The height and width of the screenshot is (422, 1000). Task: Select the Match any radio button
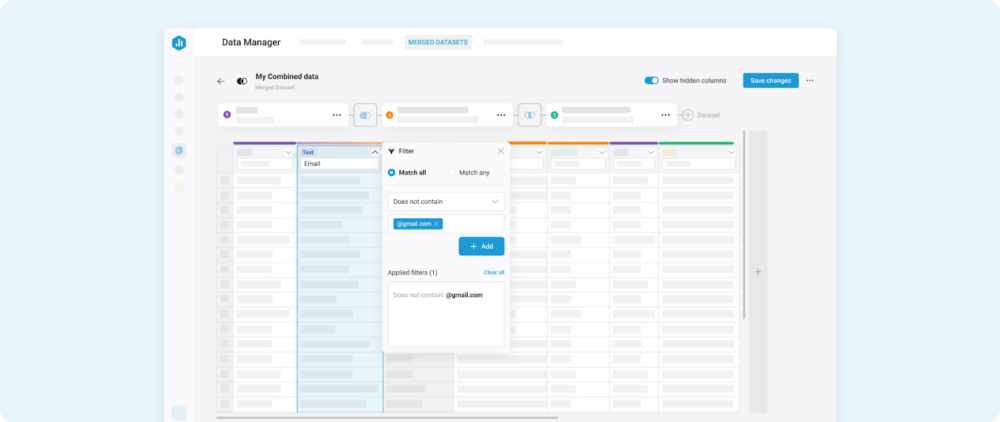pyautogui.click(x=452, y=173)
